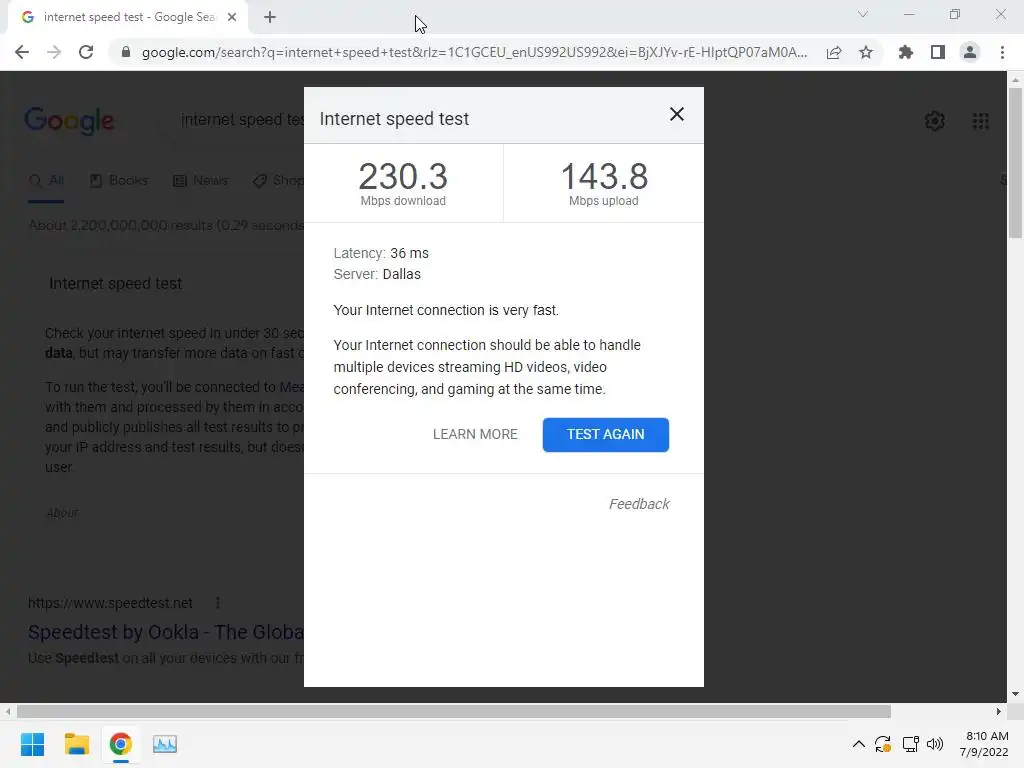The image size is (1024, 768).
Task: Click the Chrome taskbar icon
Action: click(x=120, y=744)
